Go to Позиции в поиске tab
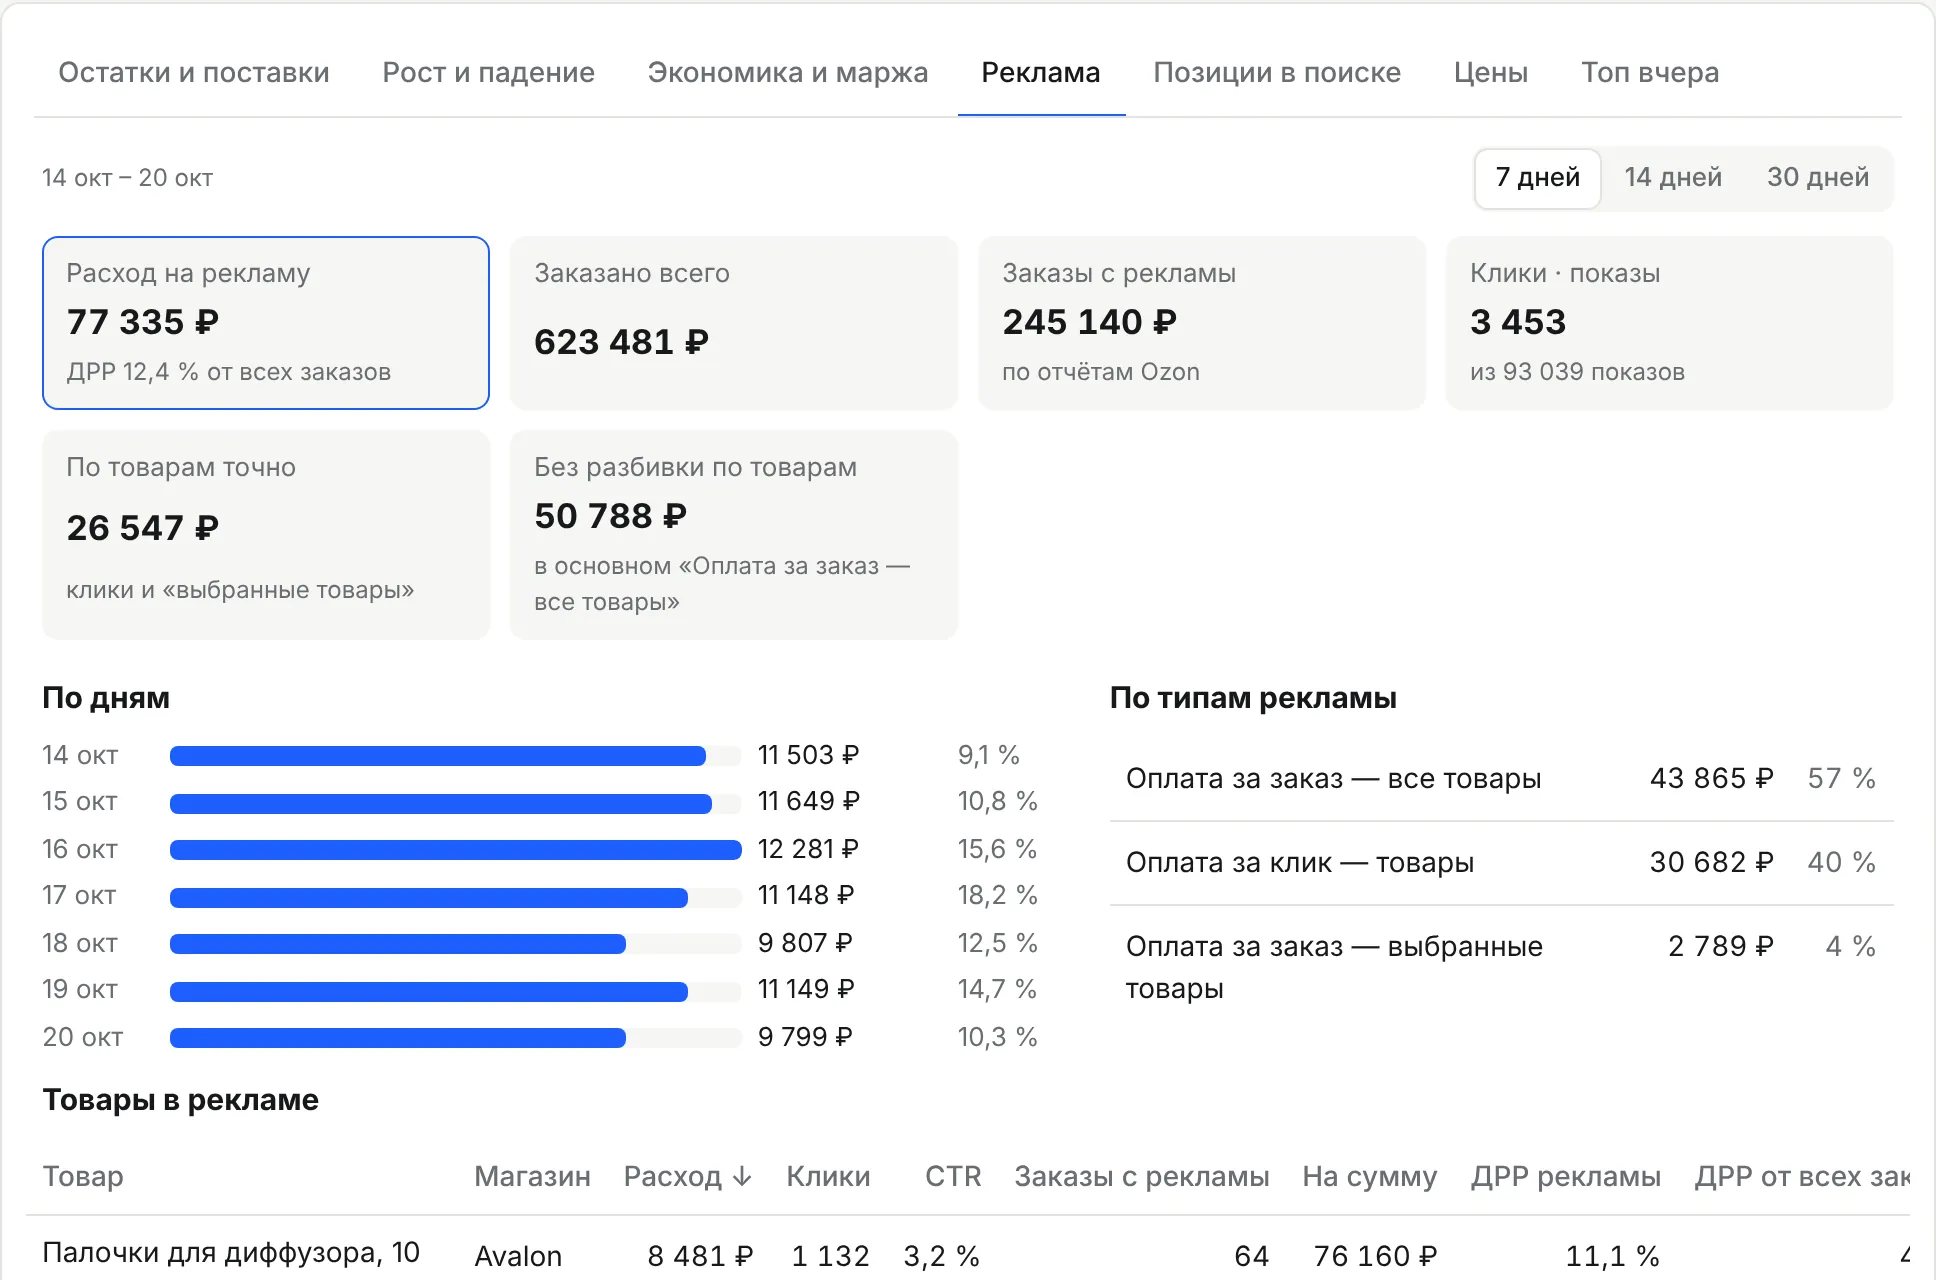 [1277, 73]
